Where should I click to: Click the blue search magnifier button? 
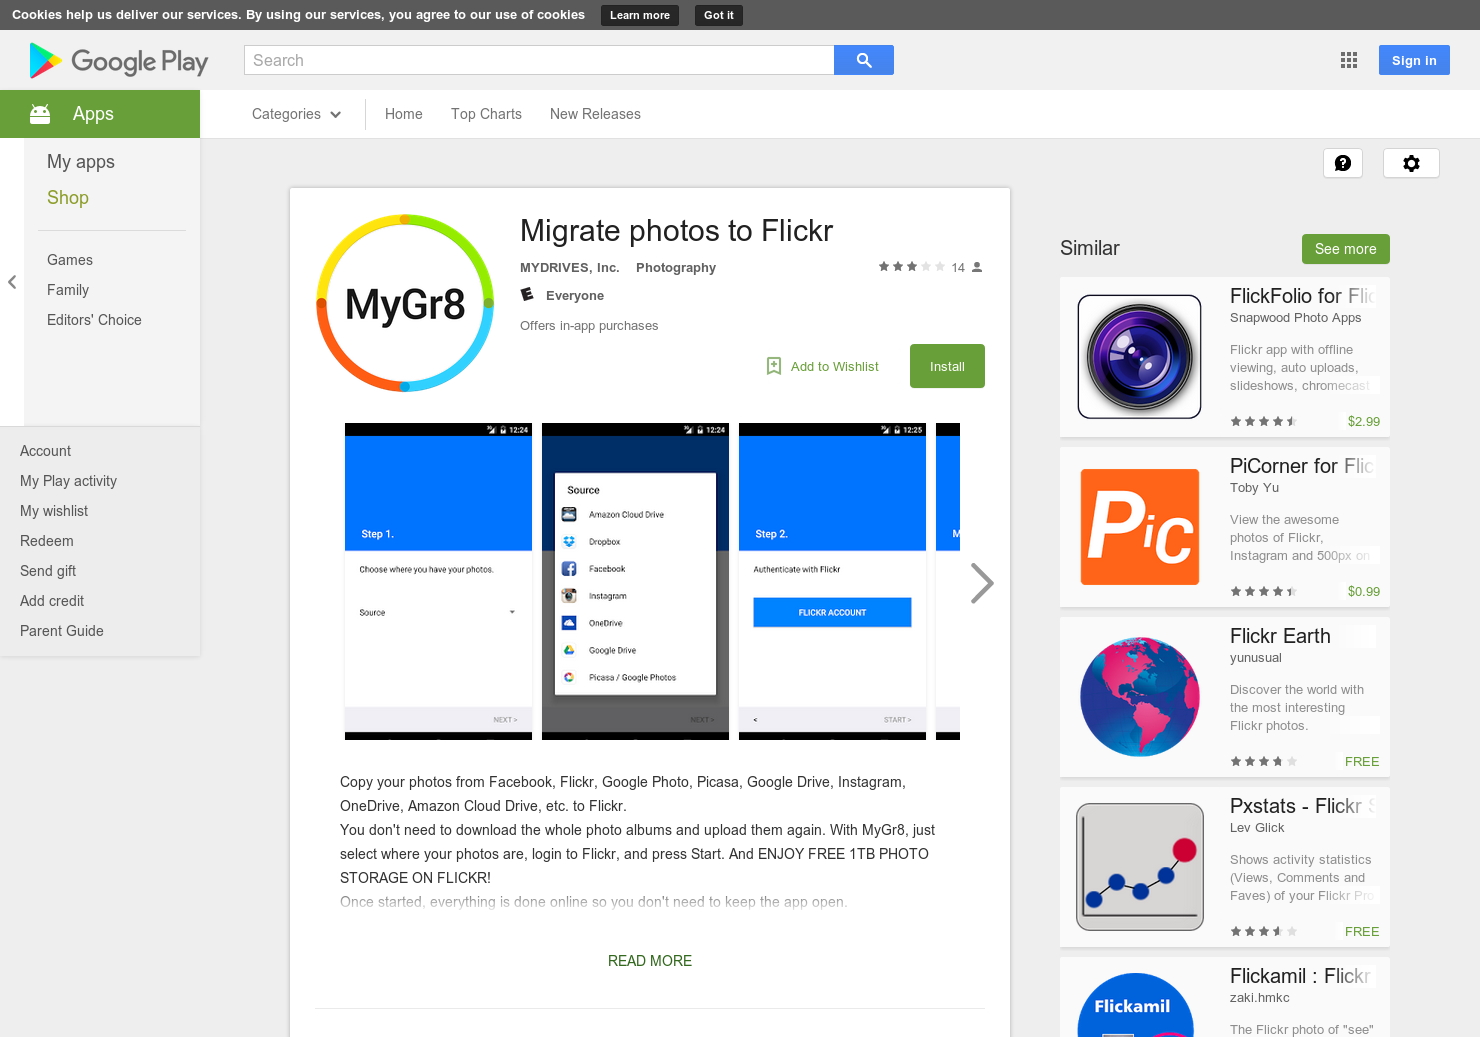[864, 60]
